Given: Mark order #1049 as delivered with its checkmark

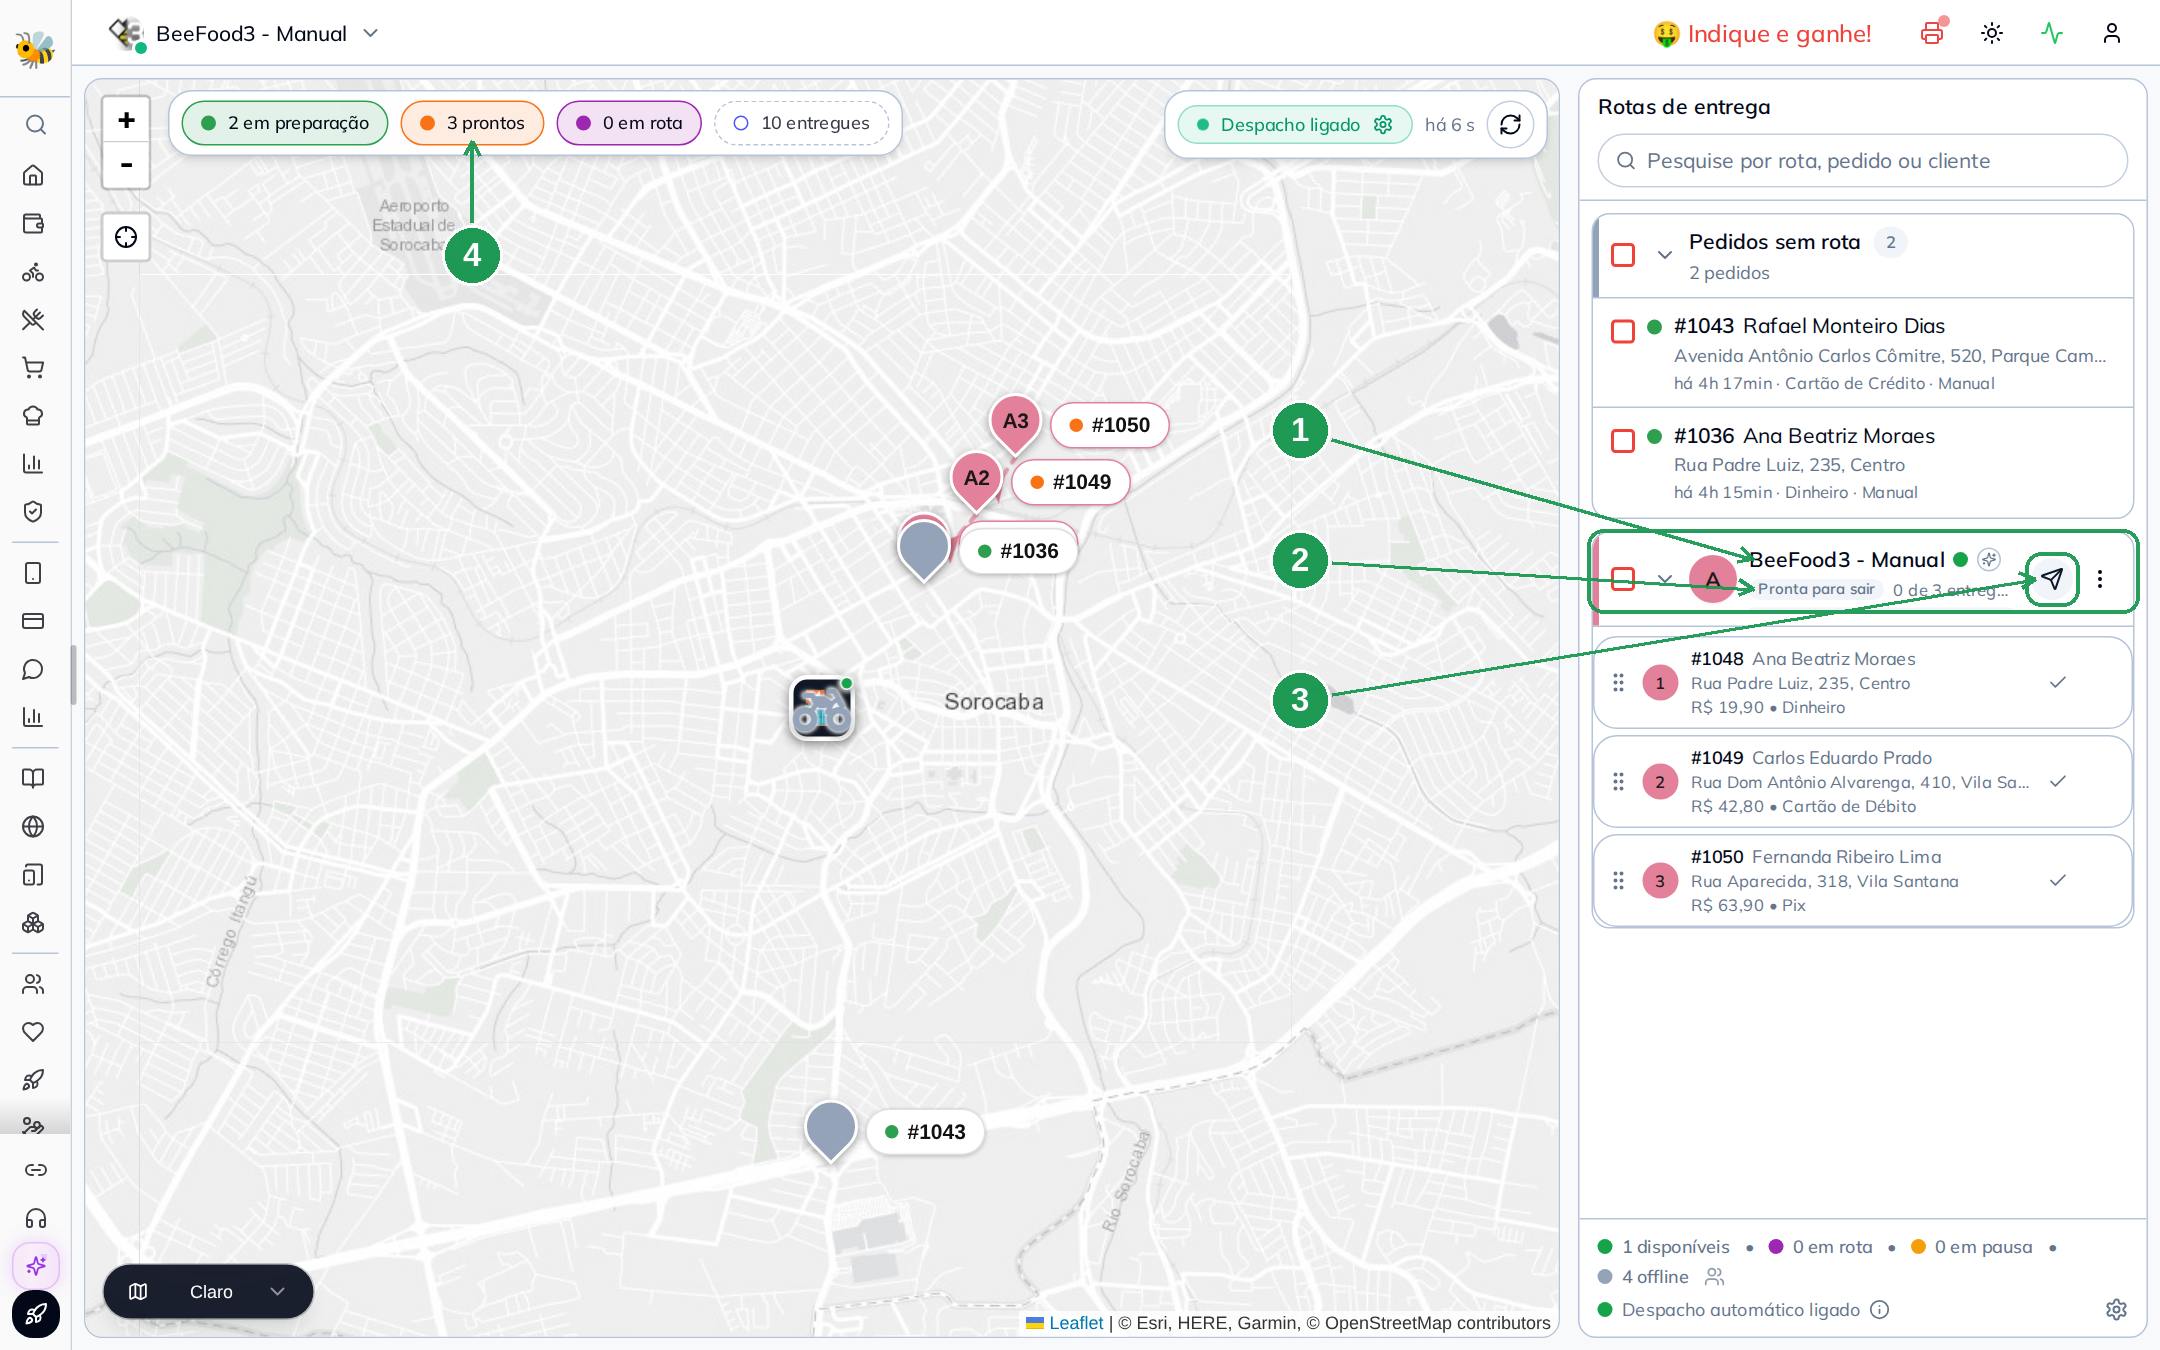Looking at the screenshot, I should (x=2058, y=782).
